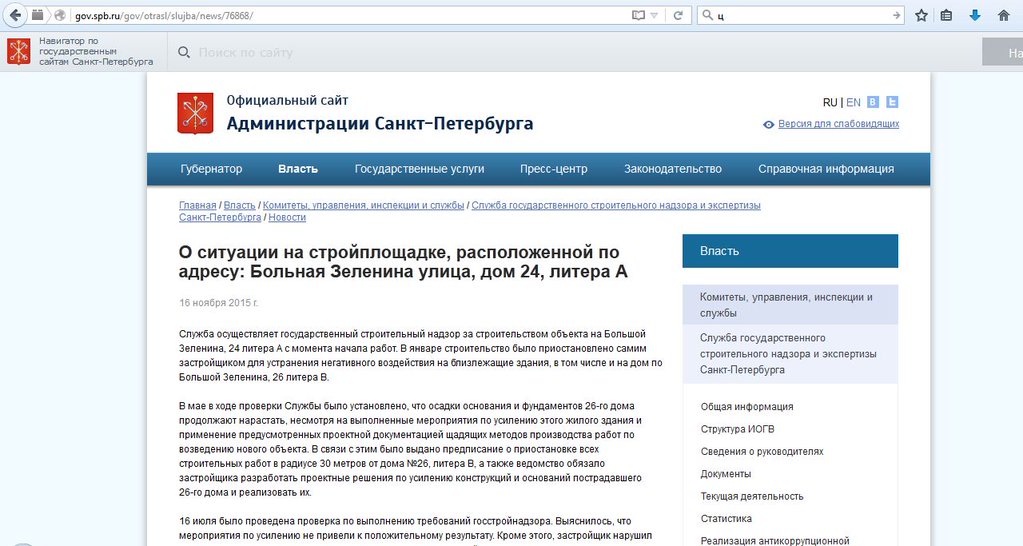This screenshot has height=546, width=1023.
Task: Open the VKontakte social icon
Action: (873, 102)
